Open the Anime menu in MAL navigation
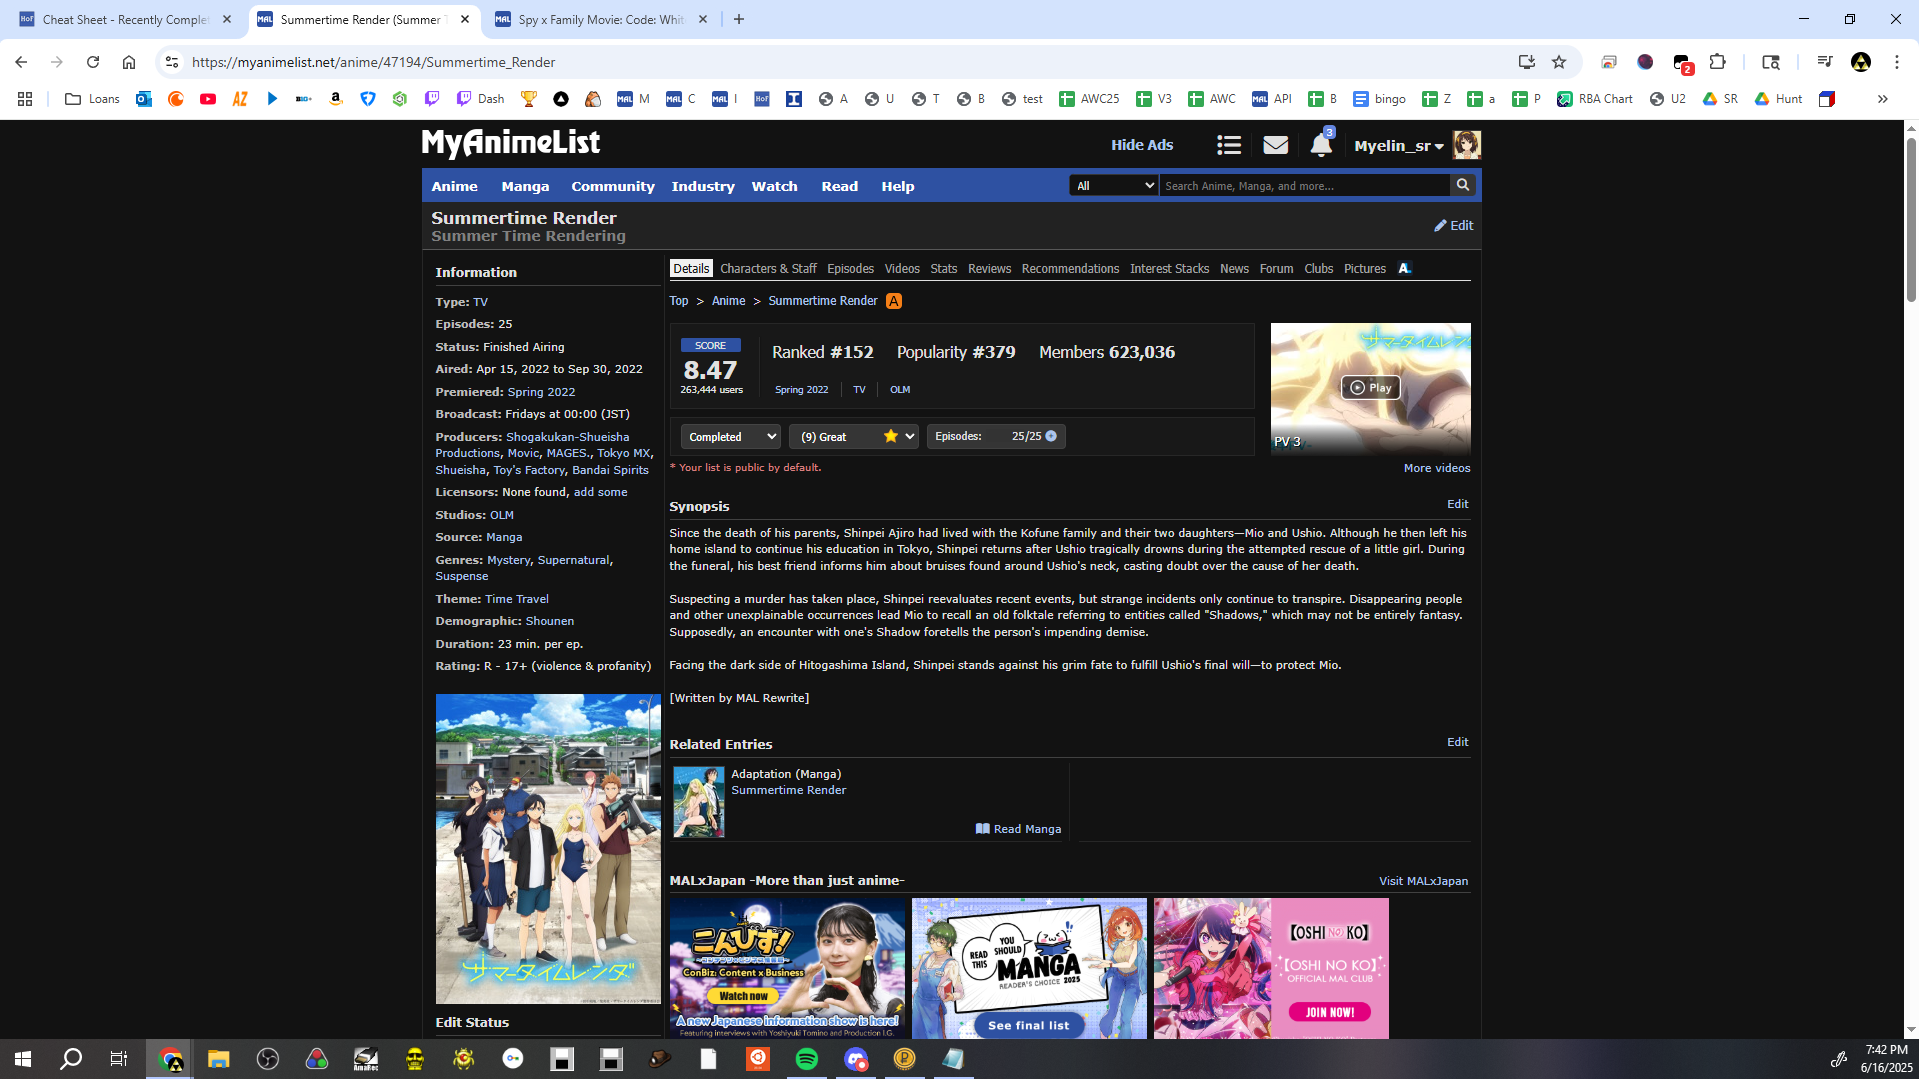The image size is (1919, 1079). (455, 186)
